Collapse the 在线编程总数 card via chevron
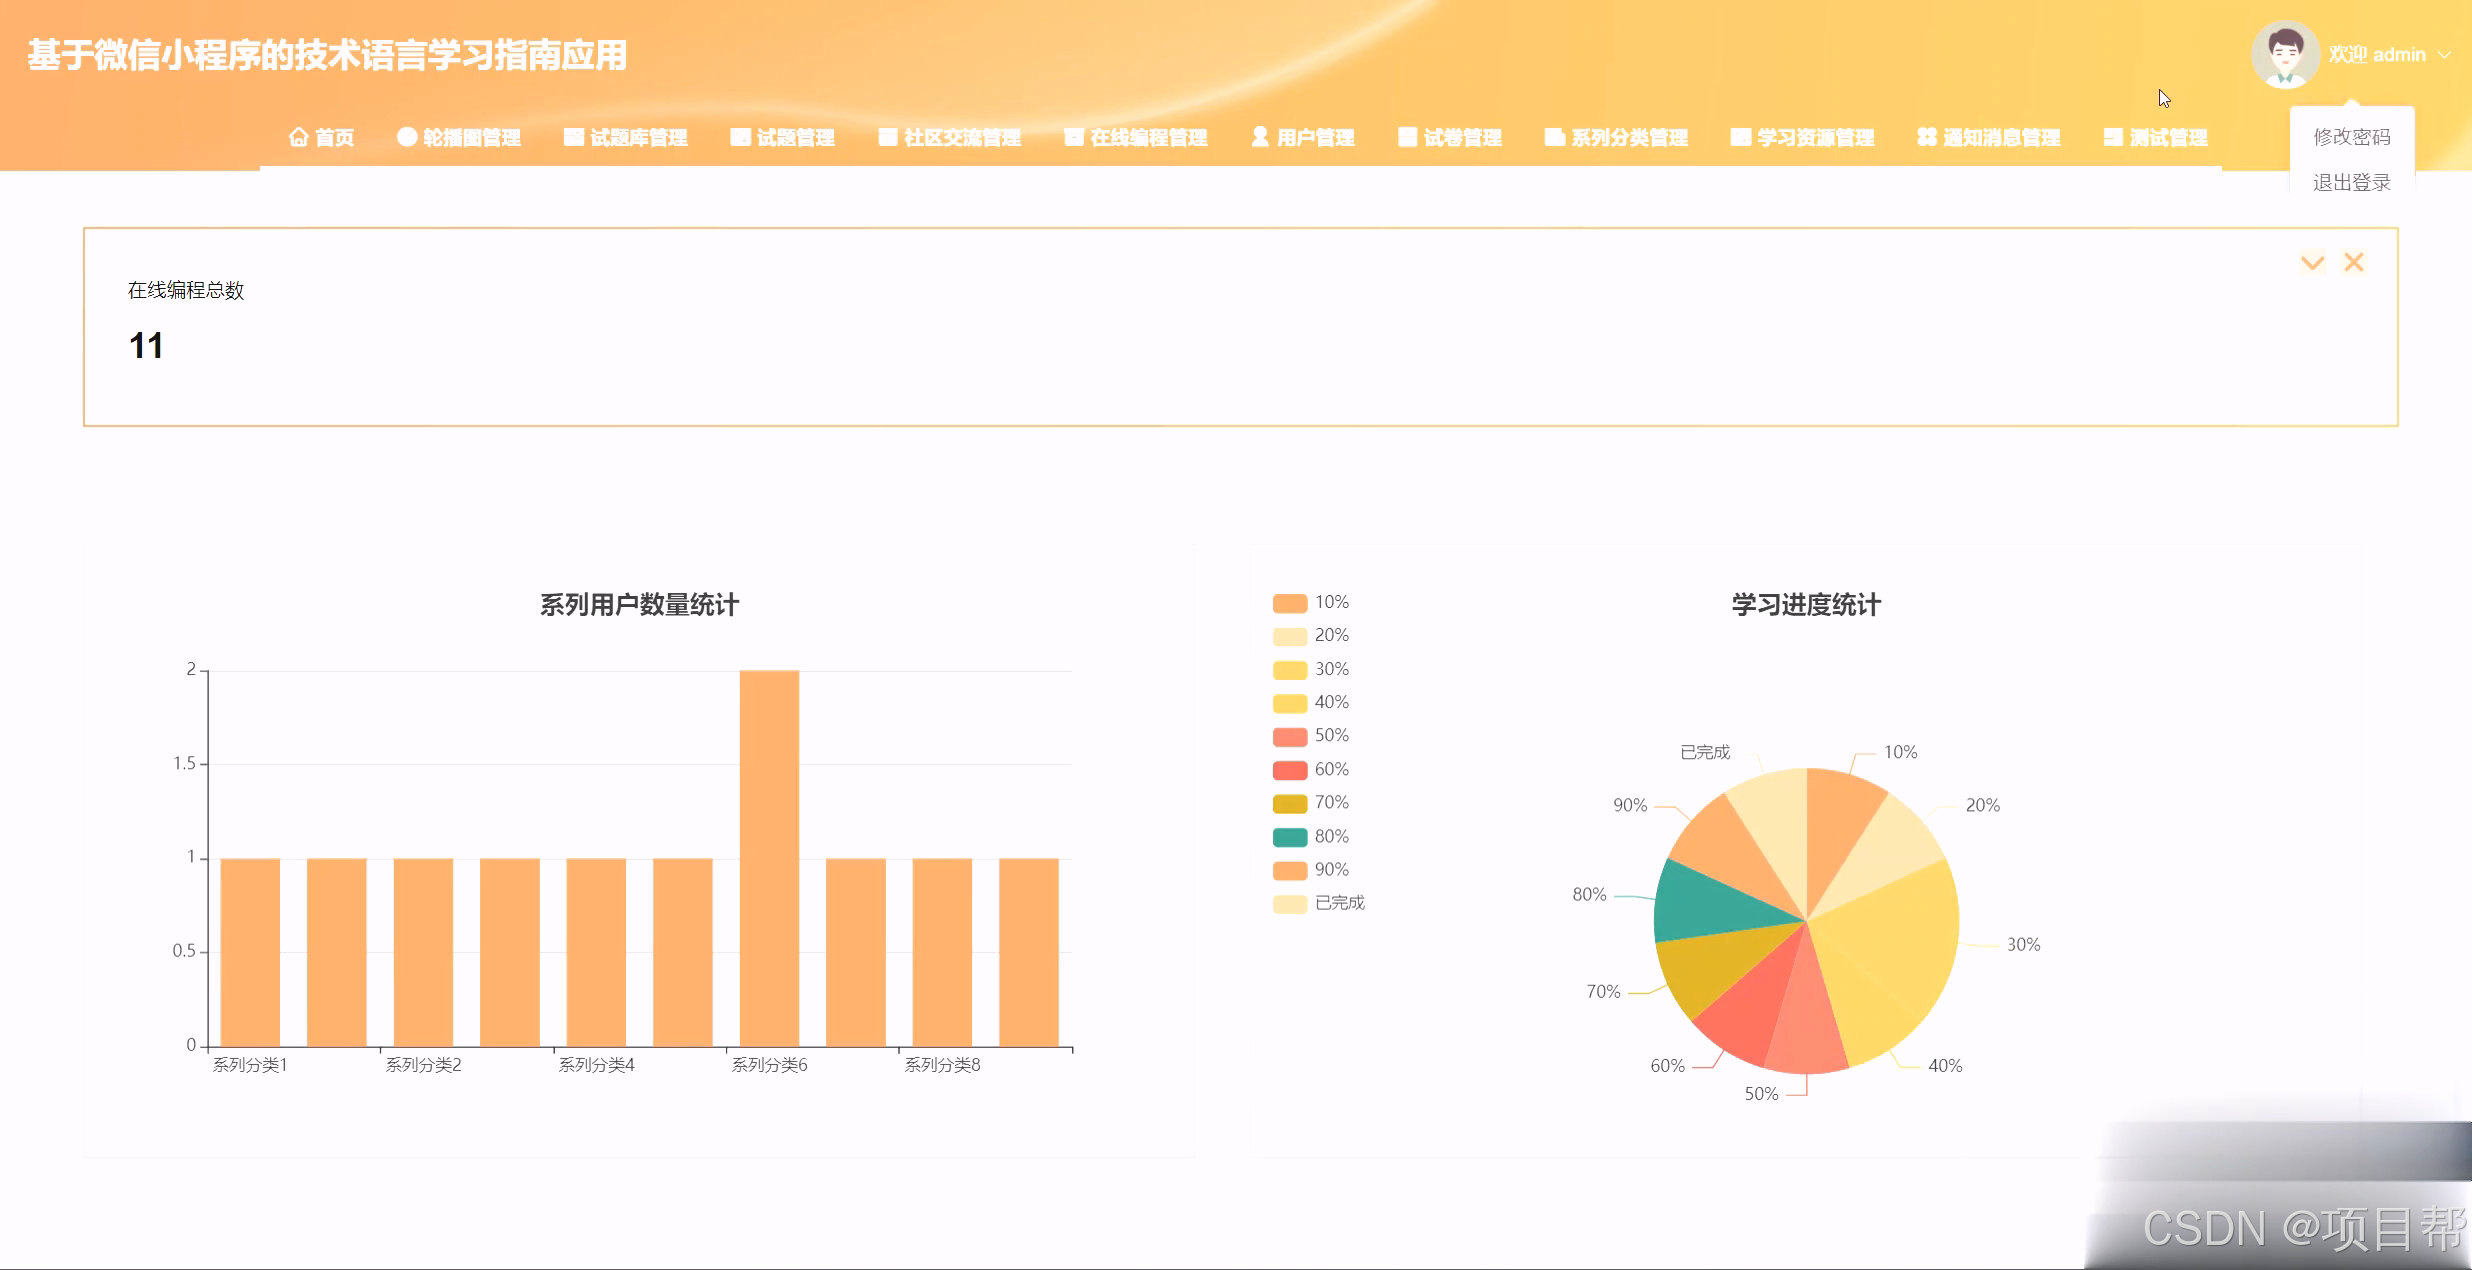The image size is (2472, 1270). 2312,263
